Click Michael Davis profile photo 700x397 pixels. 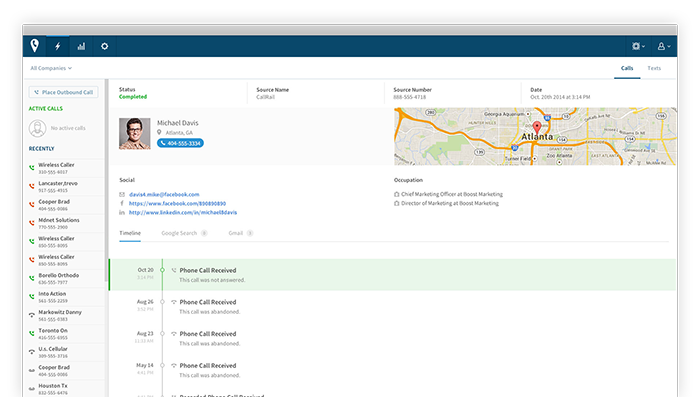point(134,134)
